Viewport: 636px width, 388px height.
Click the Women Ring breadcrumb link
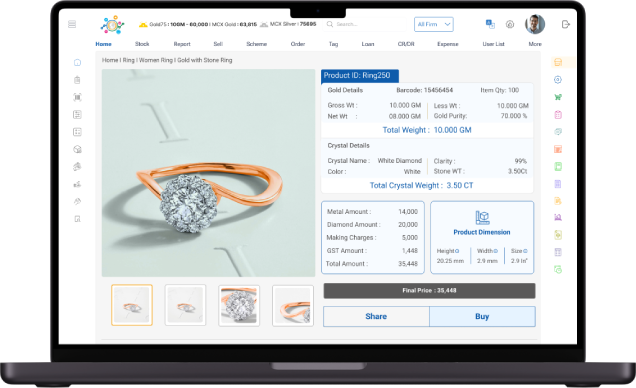(x=156, y=60)
